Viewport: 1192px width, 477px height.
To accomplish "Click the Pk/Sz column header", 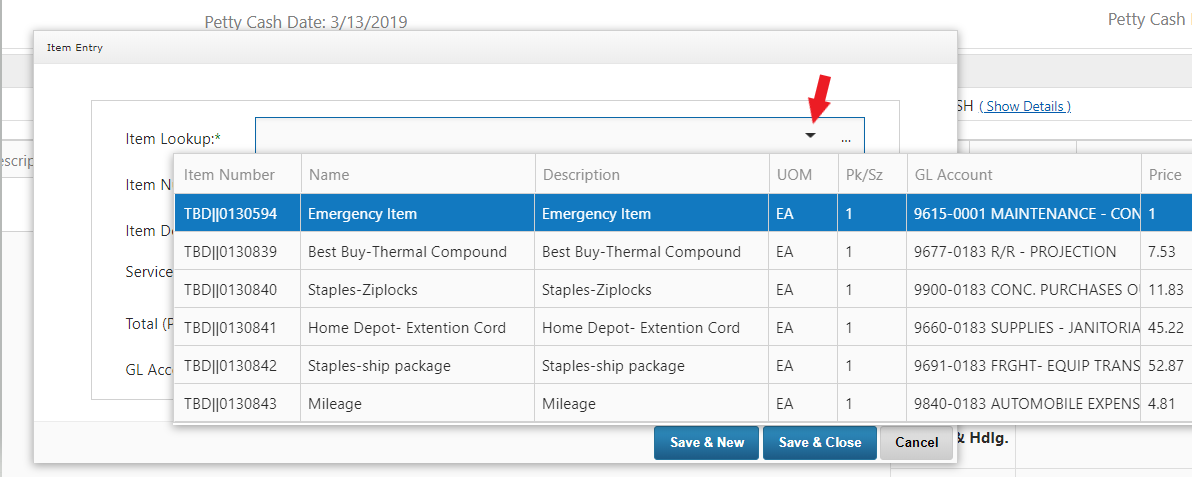I will (863, 174).
